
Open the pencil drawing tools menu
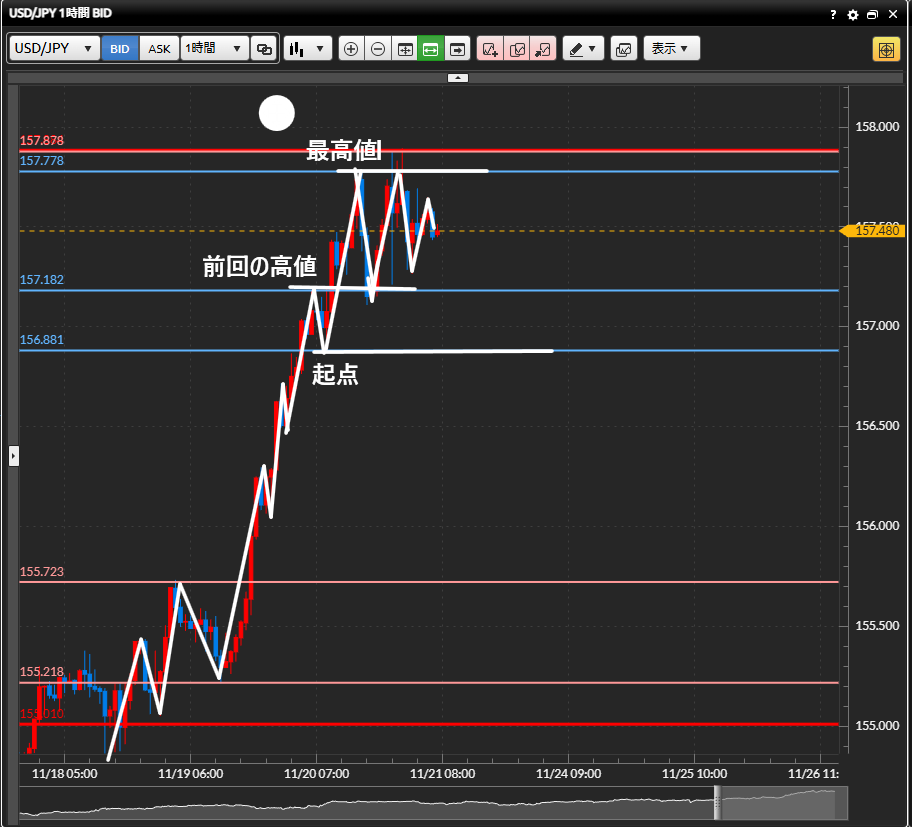coord(583,48)
